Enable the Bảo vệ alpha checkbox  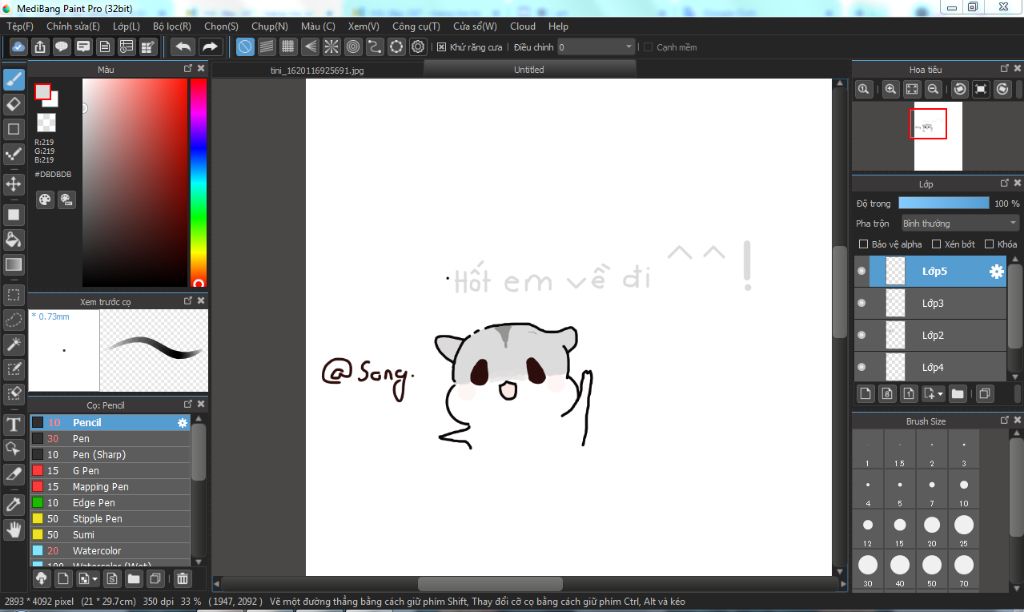pyautogui.click(x=863, y=244)
